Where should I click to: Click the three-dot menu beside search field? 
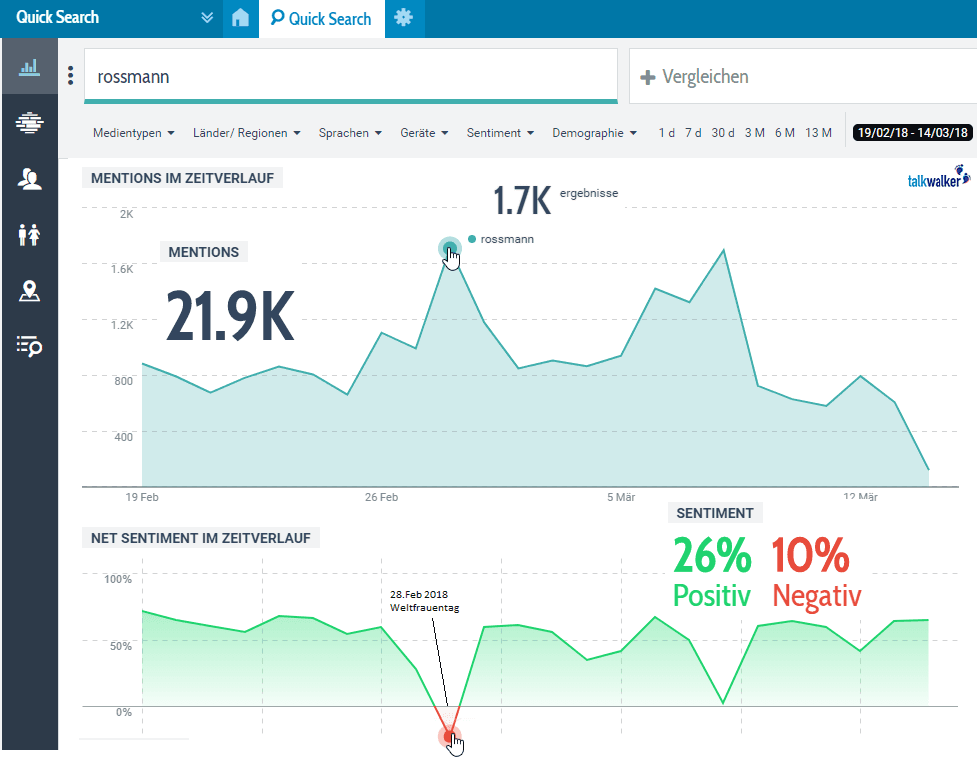[x=70, y=76]
